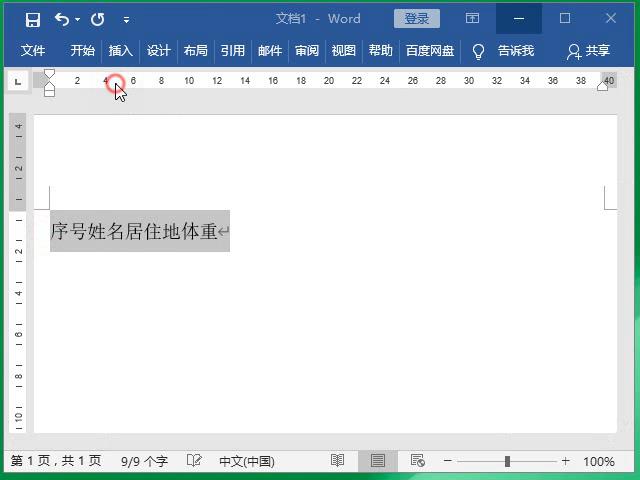Click the 告诉我 search box
The width and height of the screenshot is (640, 480).
pyautogui.click(x=516, y=51)
